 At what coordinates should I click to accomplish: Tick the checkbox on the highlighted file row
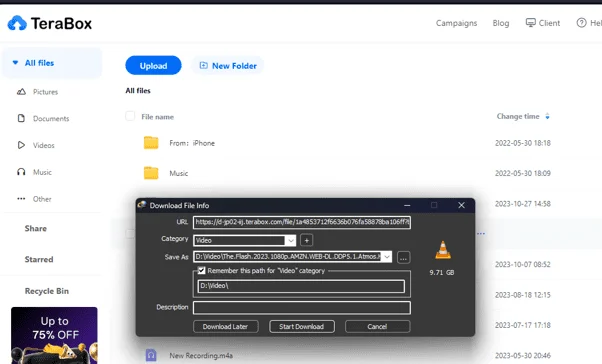[x=130, y=233]
